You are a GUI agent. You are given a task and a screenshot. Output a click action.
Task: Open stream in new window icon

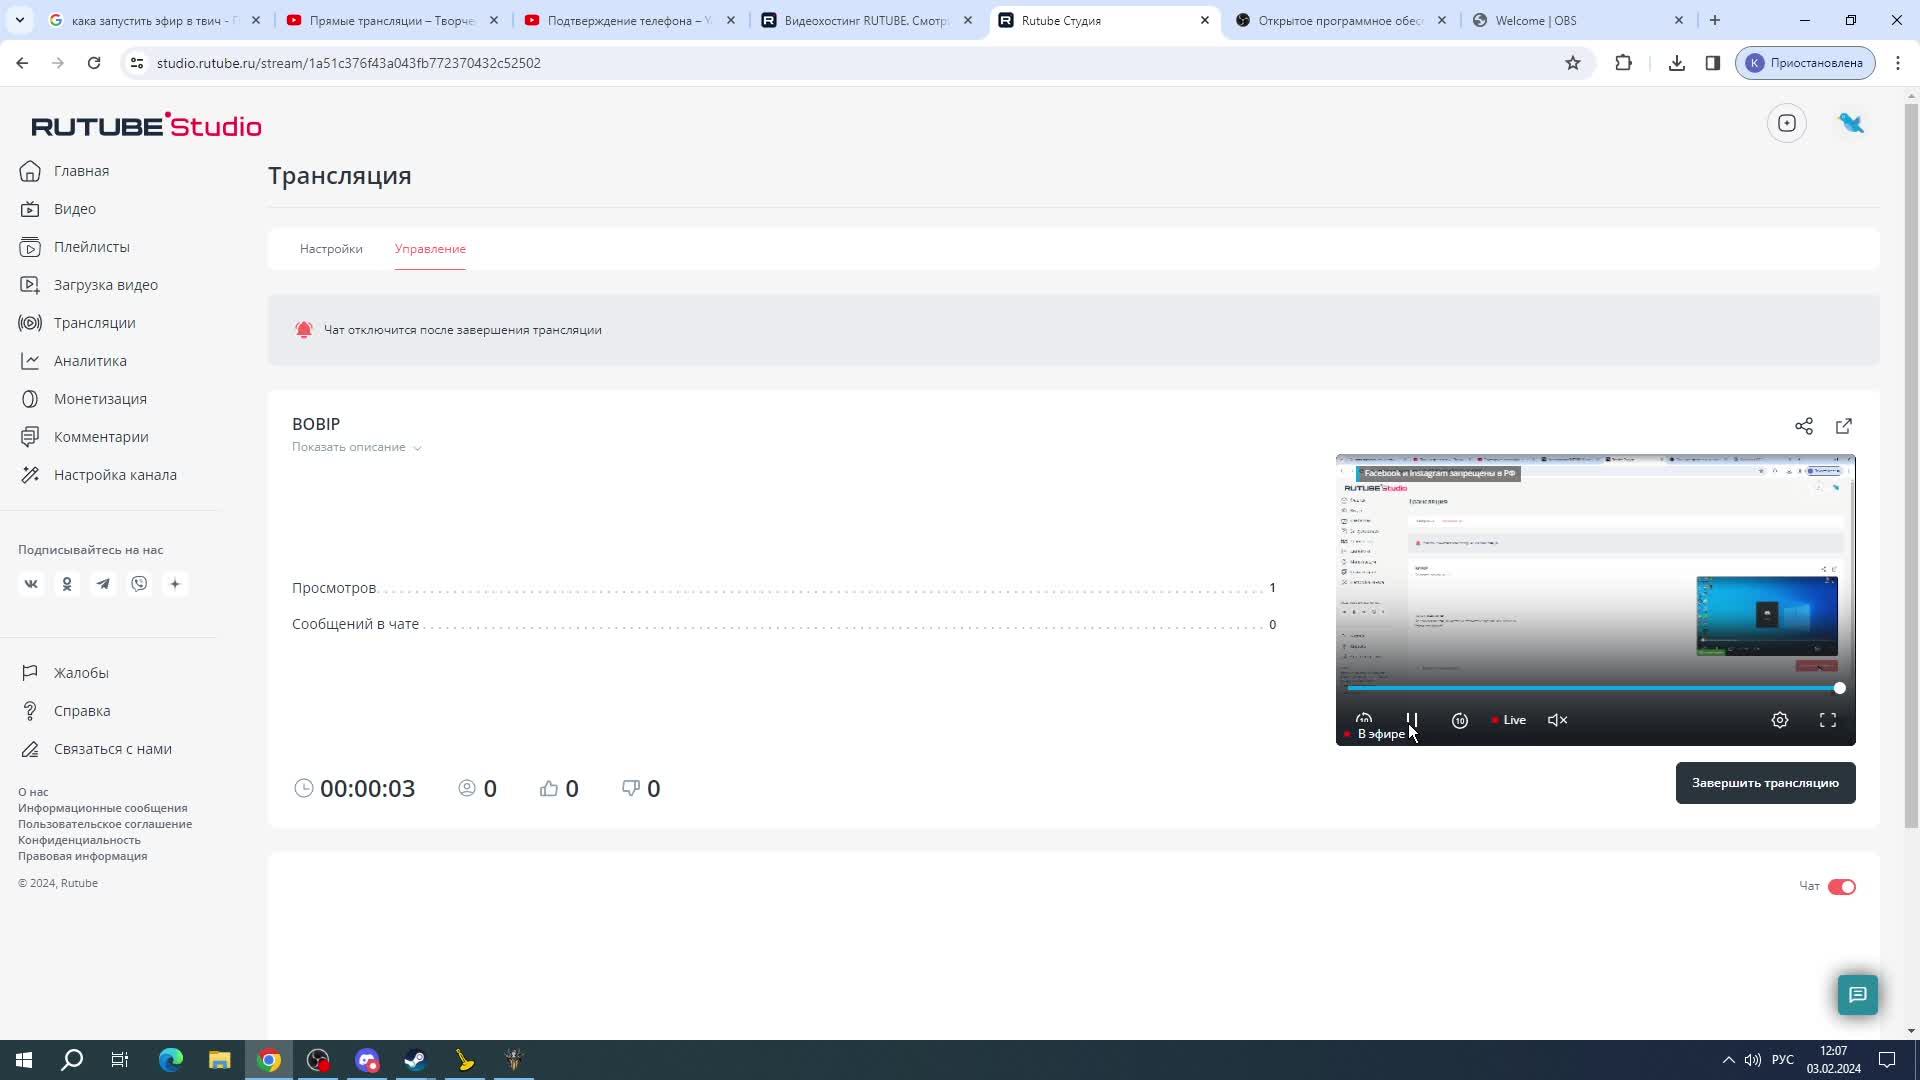tap(1843, 426)
